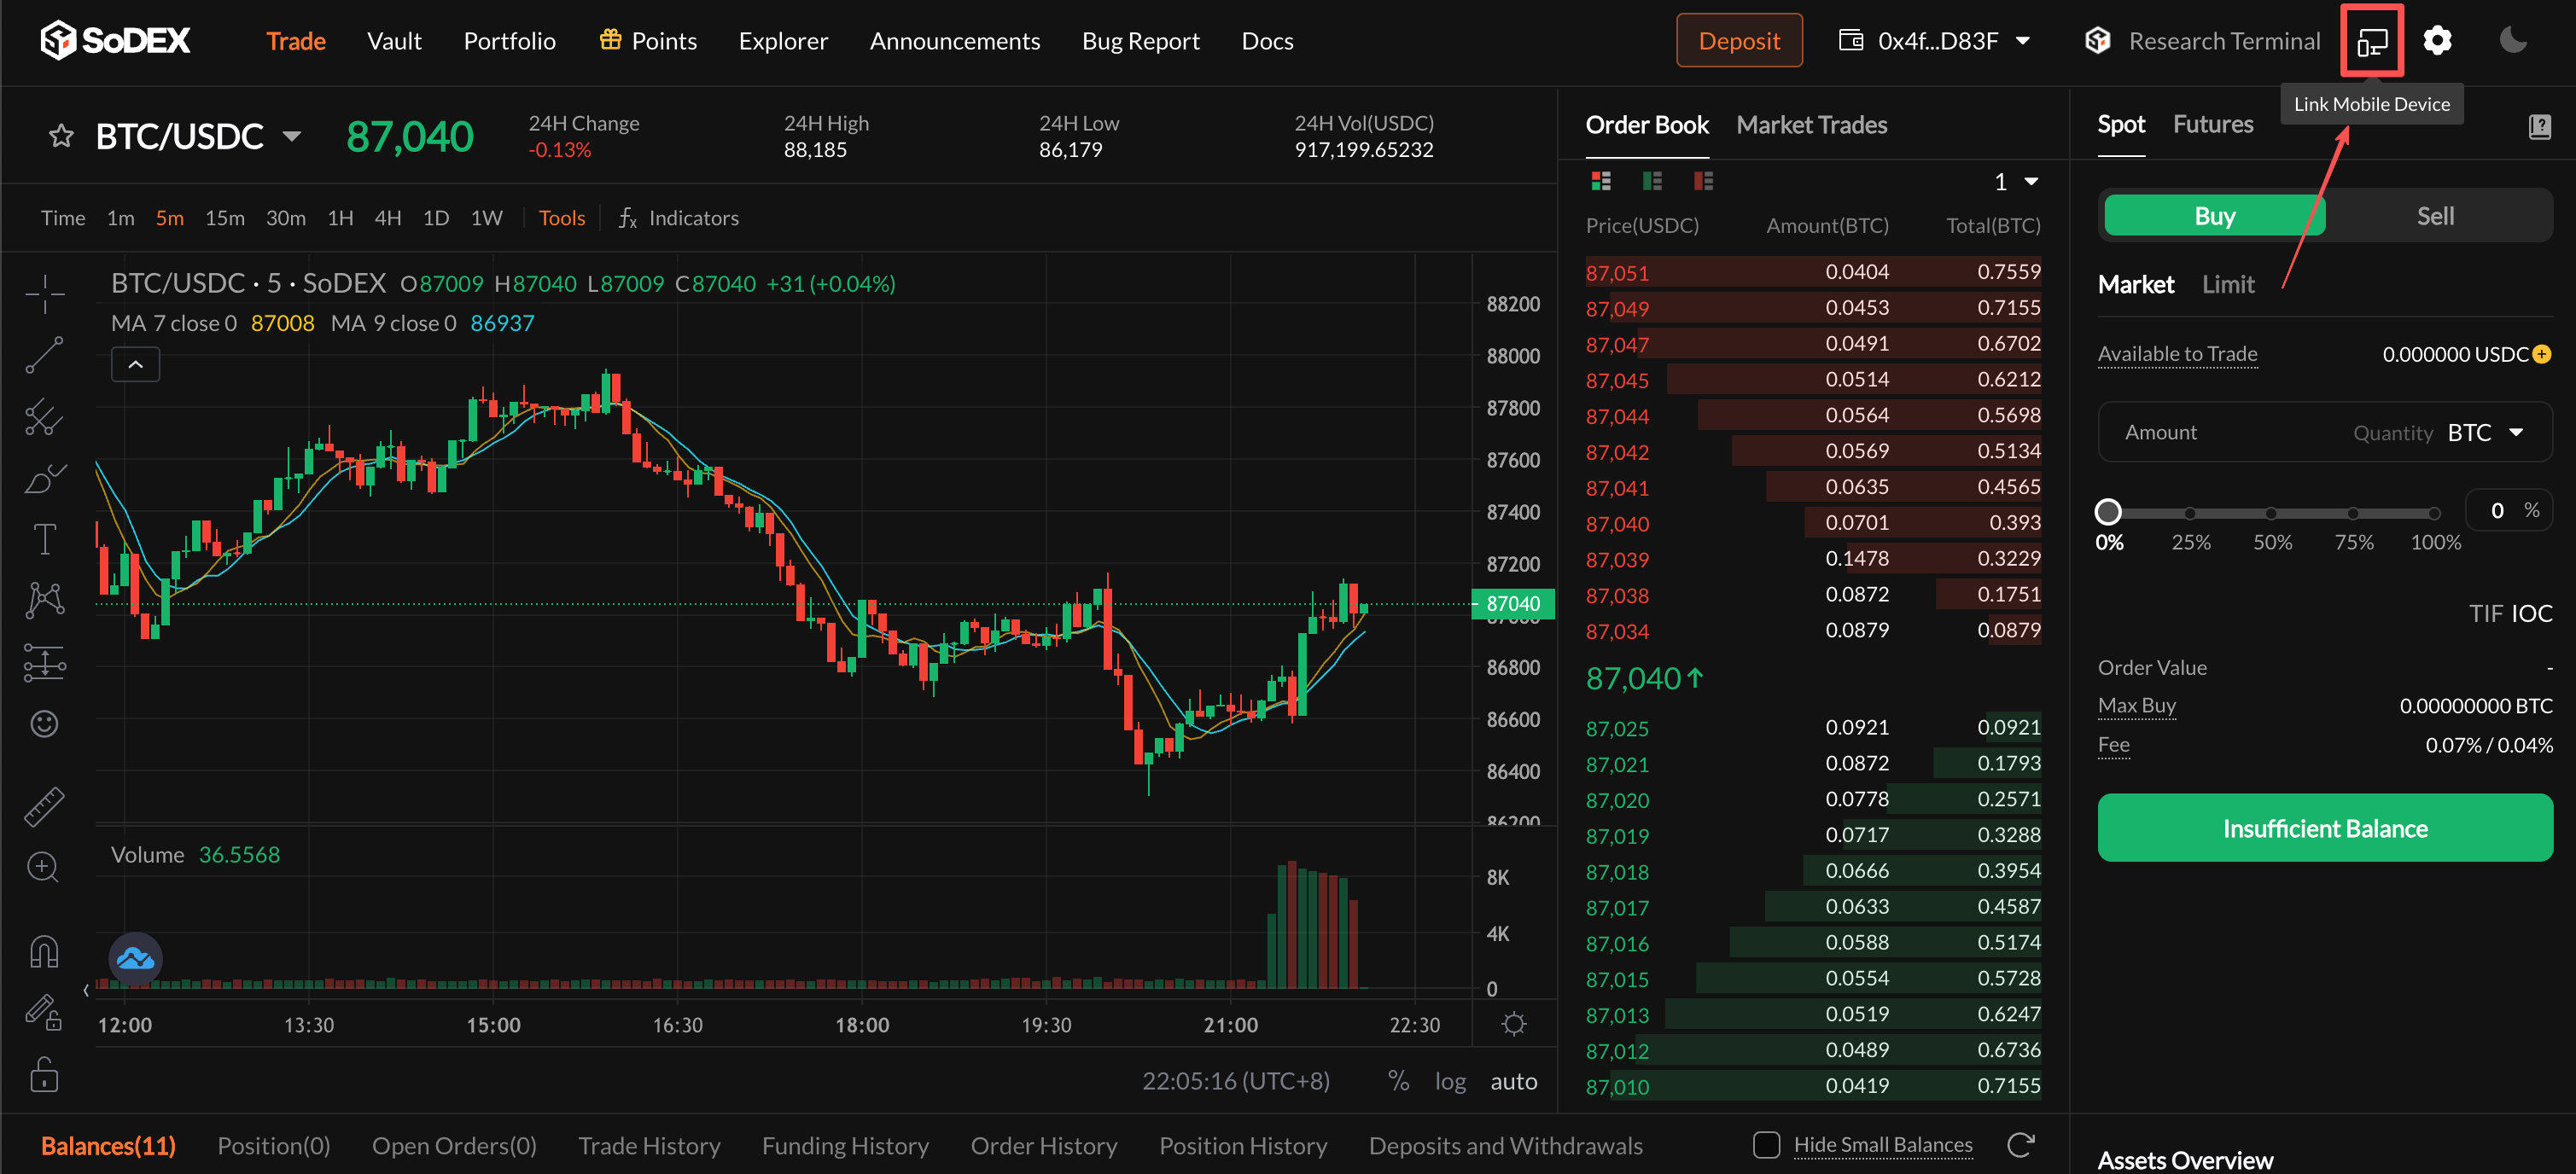2576x1174 pixels.
Task: Select the text annotation tool
Action: pos(44,539)
